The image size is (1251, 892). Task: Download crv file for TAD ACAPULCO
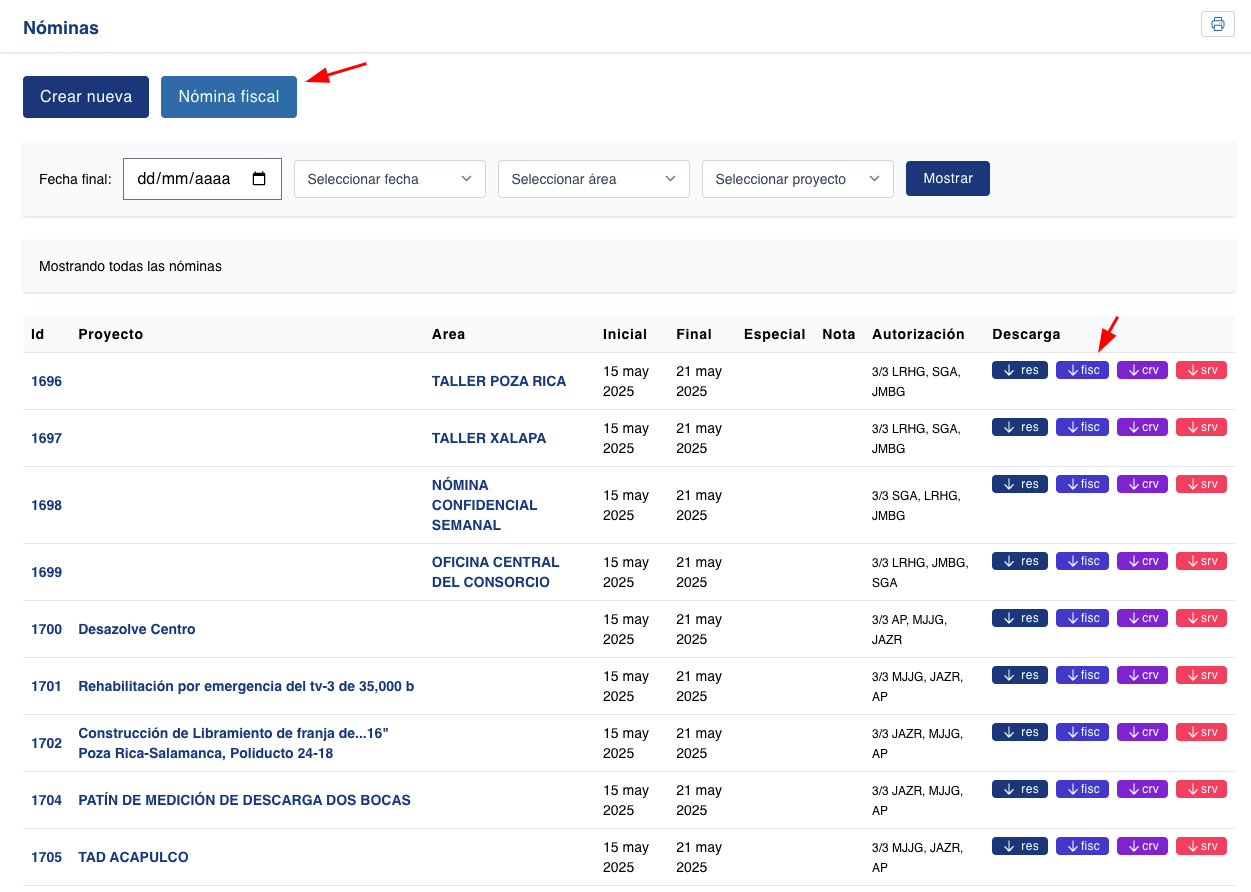tap(1142, 846)
